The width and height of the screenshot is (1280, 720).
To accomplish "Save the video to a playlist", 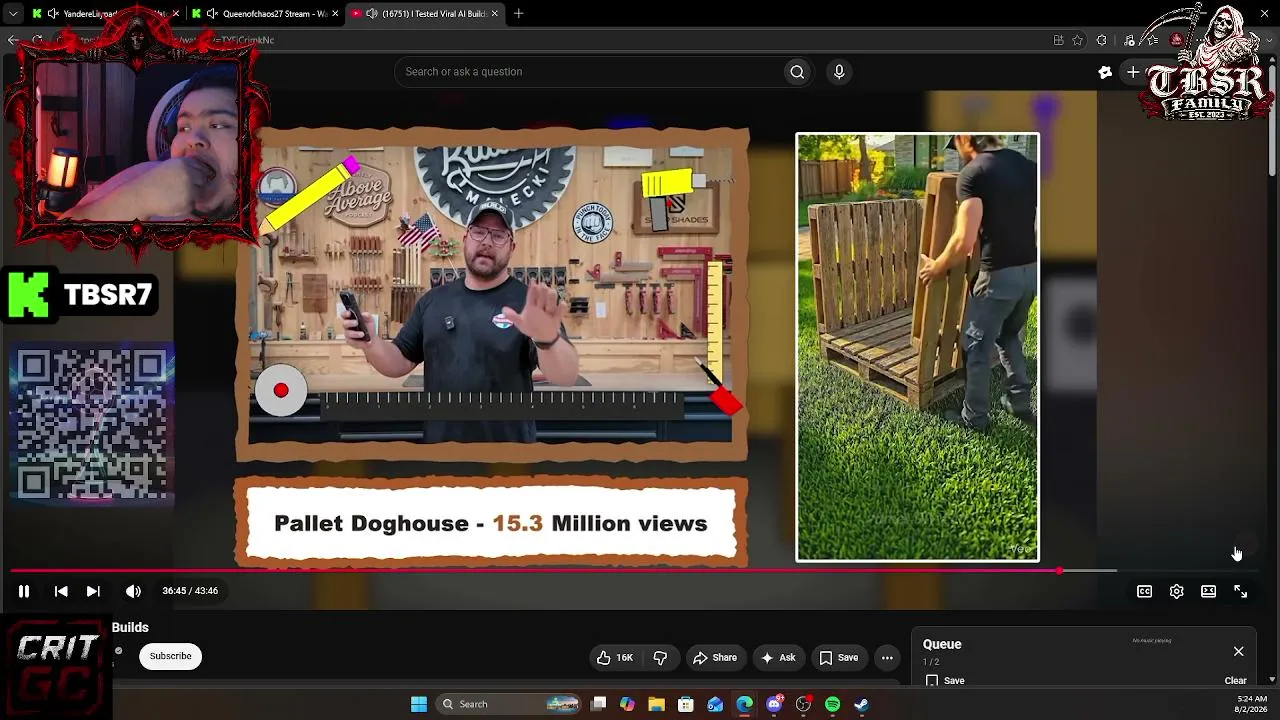I will point(839,657).
